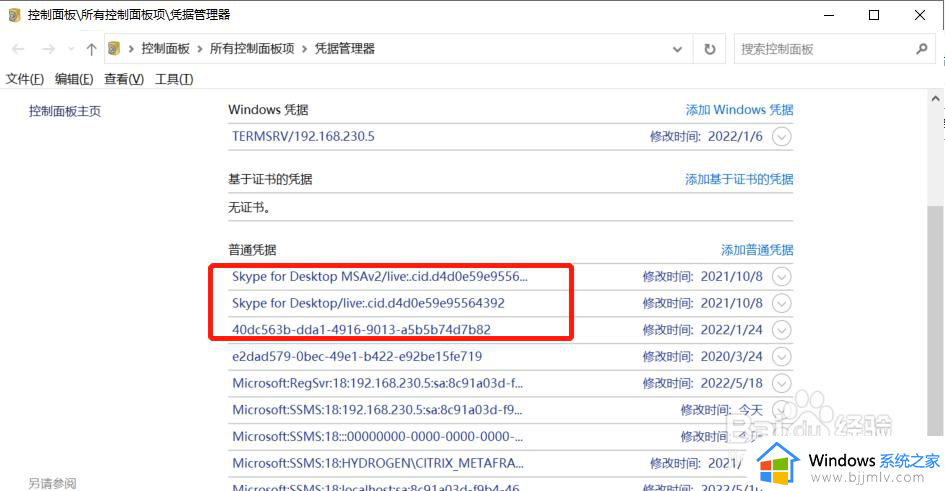The image size is (945, 491).
Task: Maximize the Credential Manager window
Action: (874, 15)
